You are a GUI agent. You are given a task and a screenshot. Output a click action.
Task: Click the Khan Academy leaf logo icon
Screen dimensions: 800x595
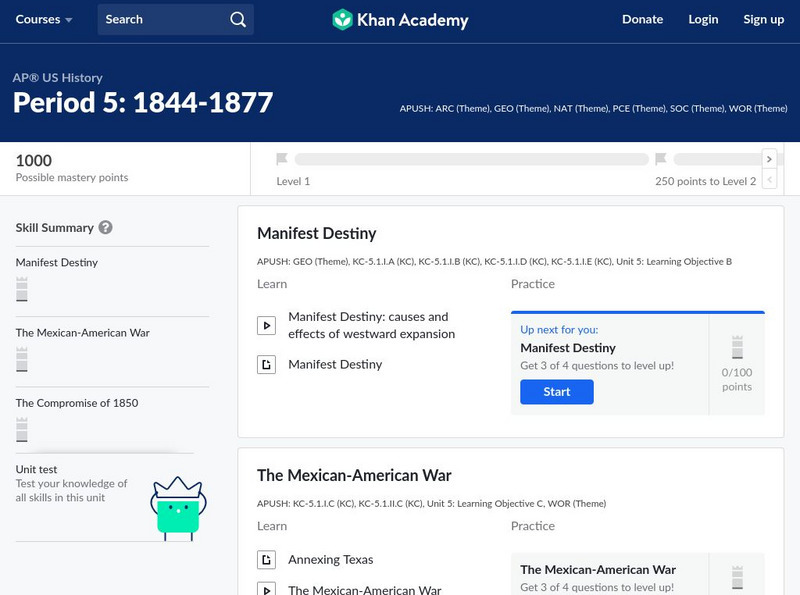[342, 20]
